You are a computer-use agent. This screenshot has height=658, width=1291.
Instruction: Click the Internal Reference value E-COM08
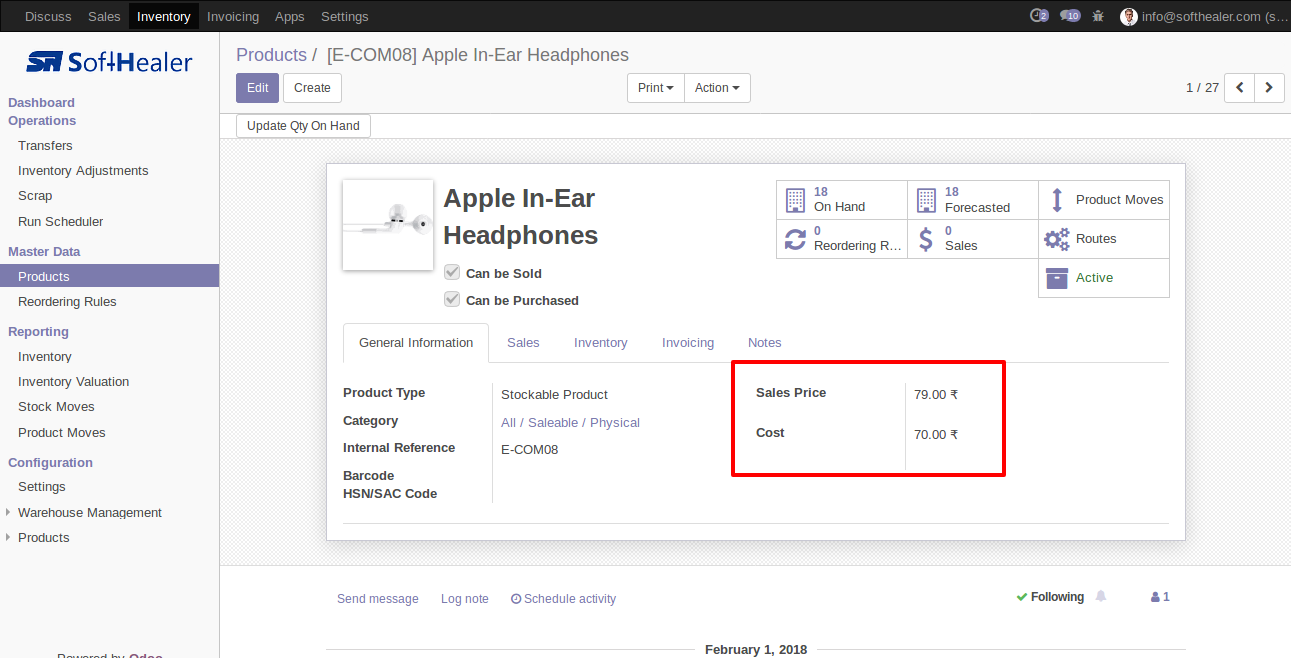(530, 449)
